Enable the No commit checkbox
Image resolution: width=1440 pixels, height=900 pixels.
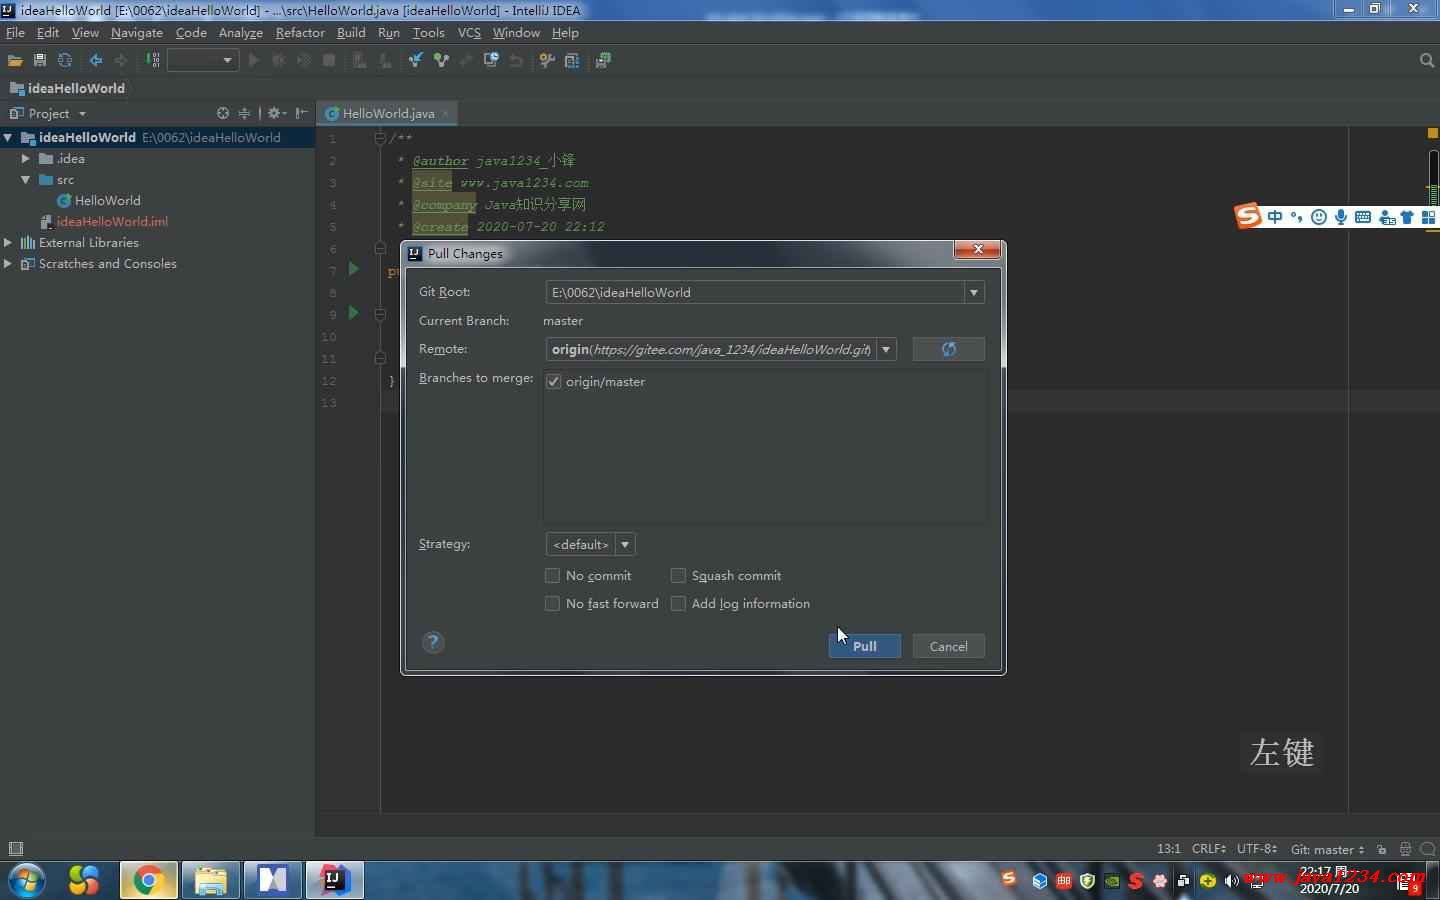point(552,575)
